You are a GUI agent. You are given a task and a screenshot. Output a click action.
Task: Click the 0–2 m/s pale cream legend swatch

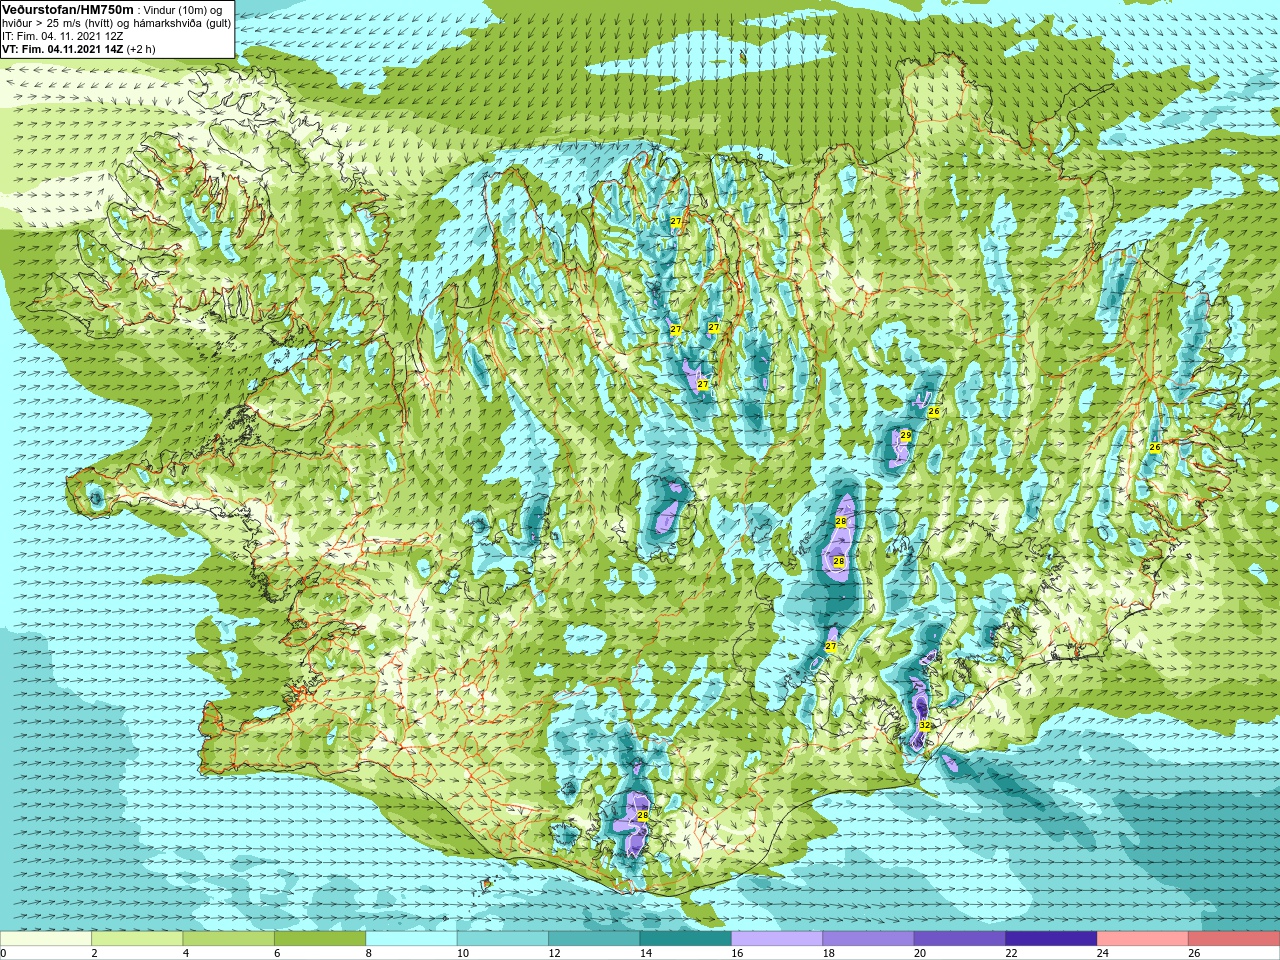[x=46, y=938]
